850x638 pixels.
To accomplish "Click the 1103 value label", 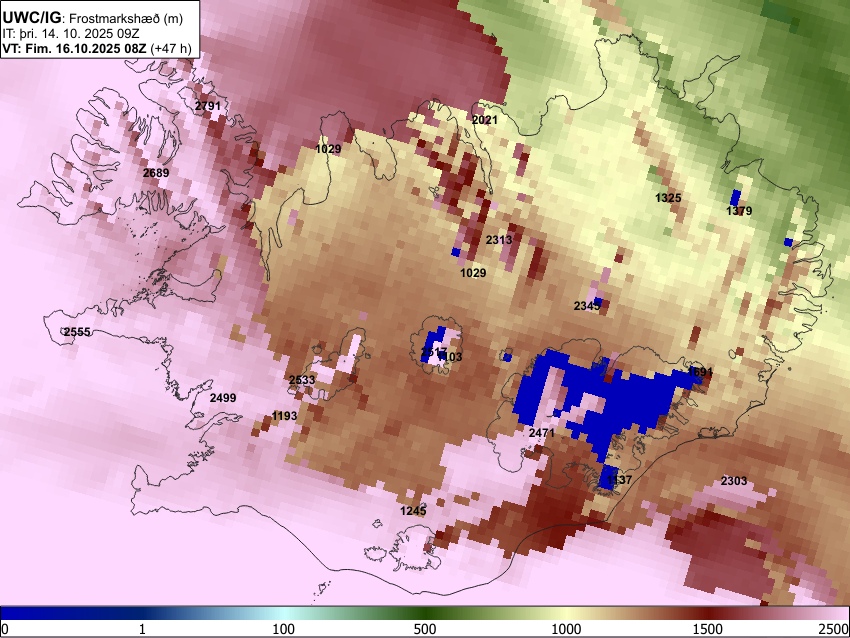I will coord(450,357).
